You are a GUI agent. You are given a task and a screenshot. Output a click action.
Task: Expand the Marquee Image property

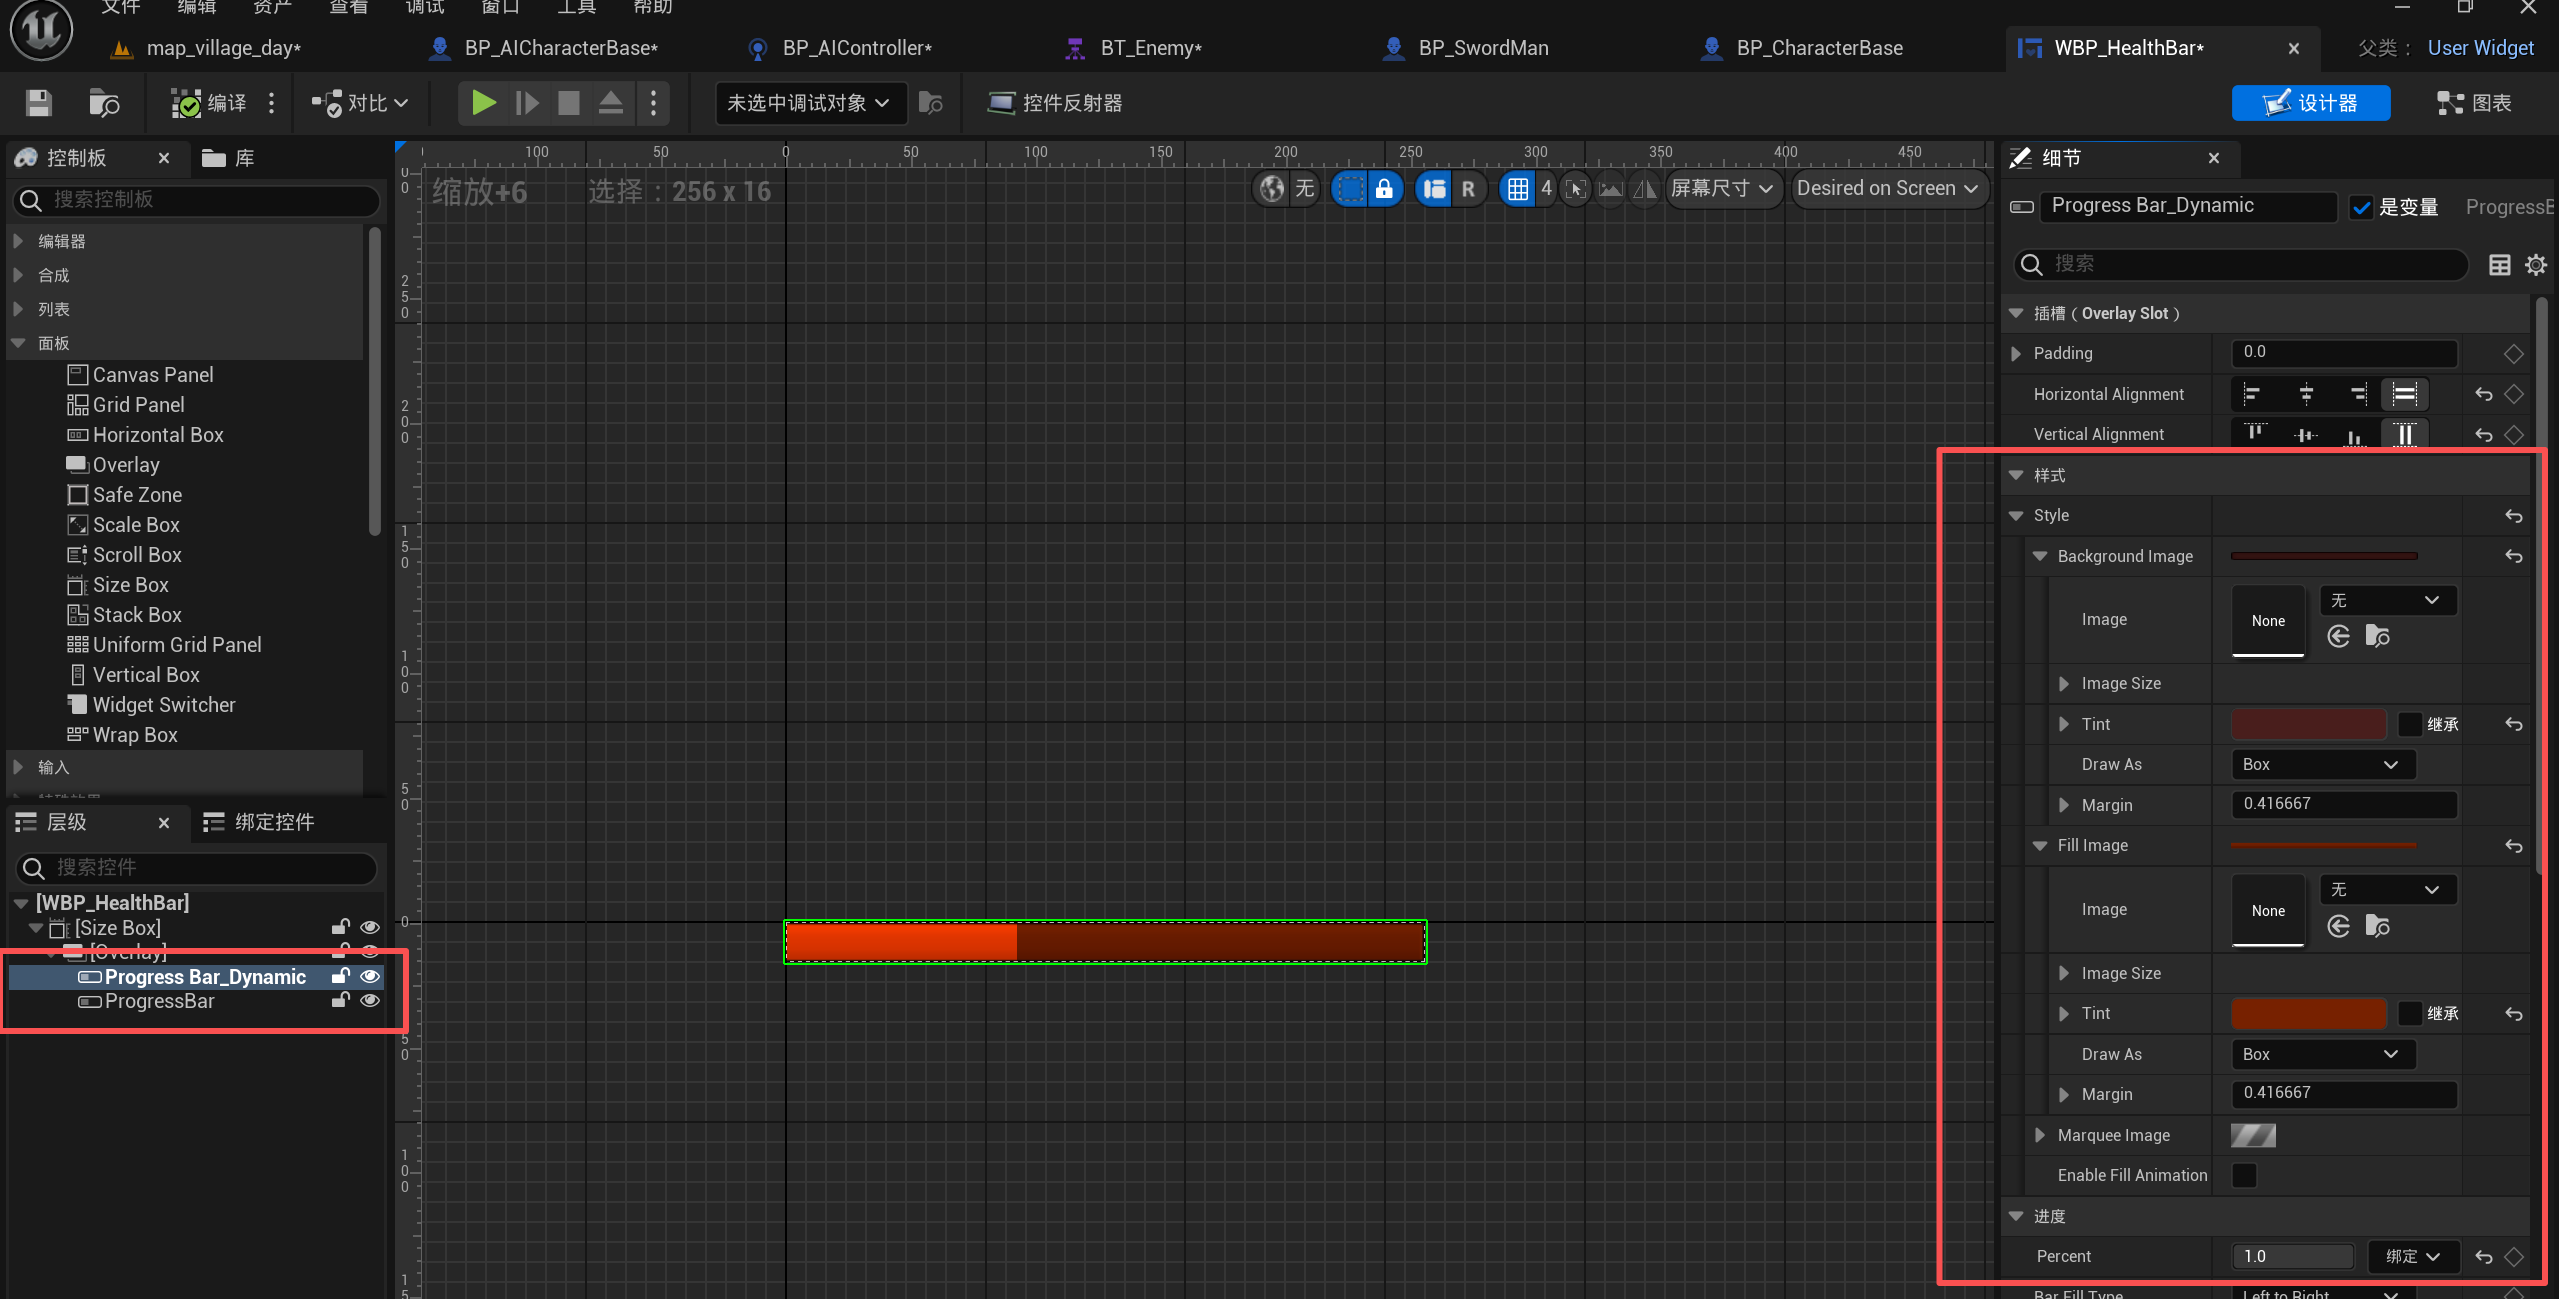click(x=2040, y=1136)
